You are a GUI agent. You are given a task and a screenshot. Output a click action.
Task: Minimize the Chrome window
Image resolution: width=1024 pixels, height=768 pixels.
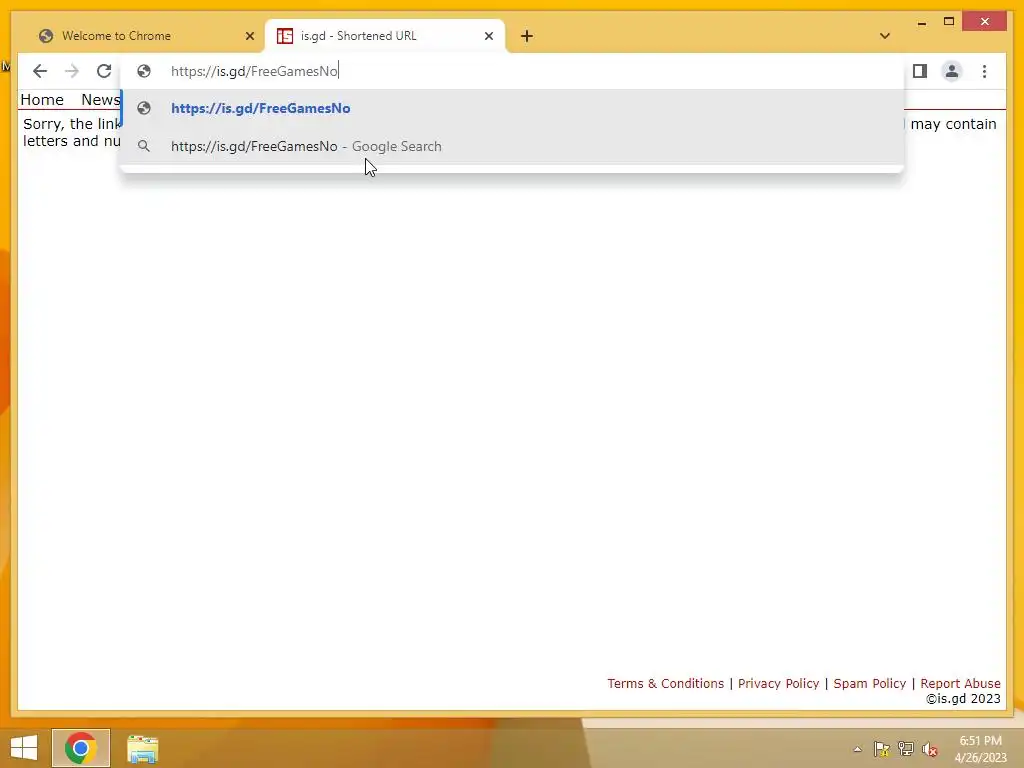921,22
